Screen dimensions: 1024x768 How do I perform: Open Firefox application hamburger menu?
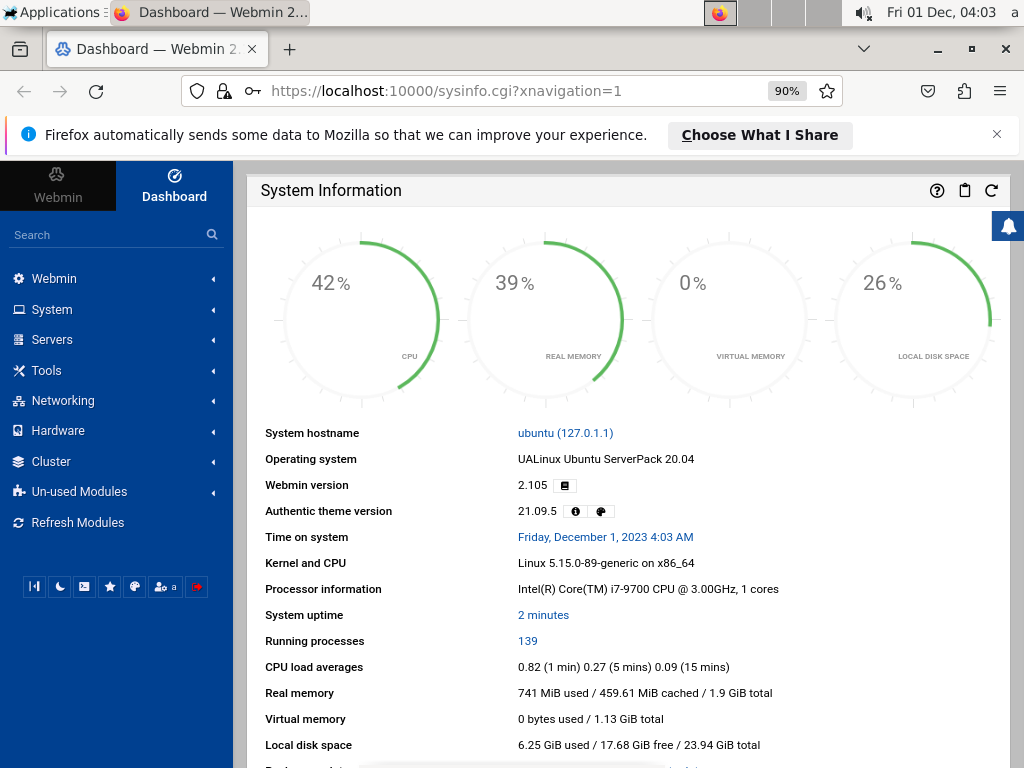click(1000, 91)
